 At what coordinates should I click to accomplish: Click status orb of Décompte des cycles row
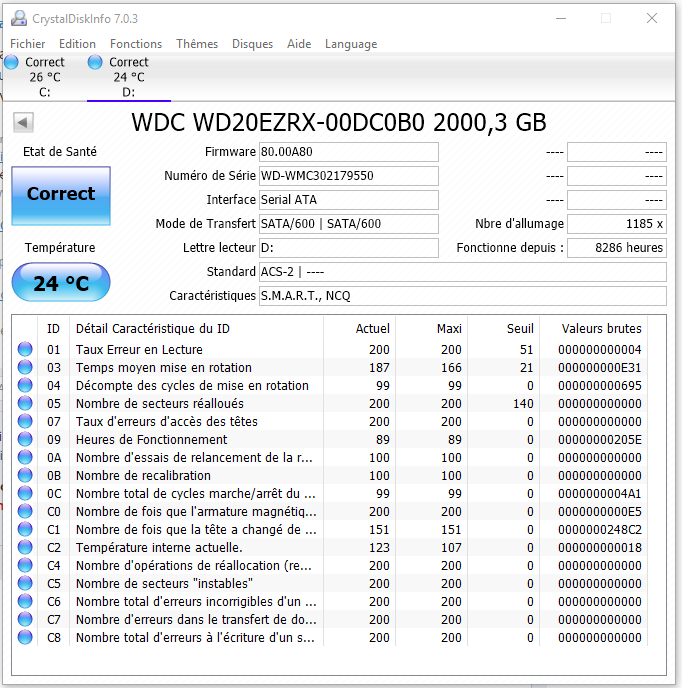click(x=25, y=385)
